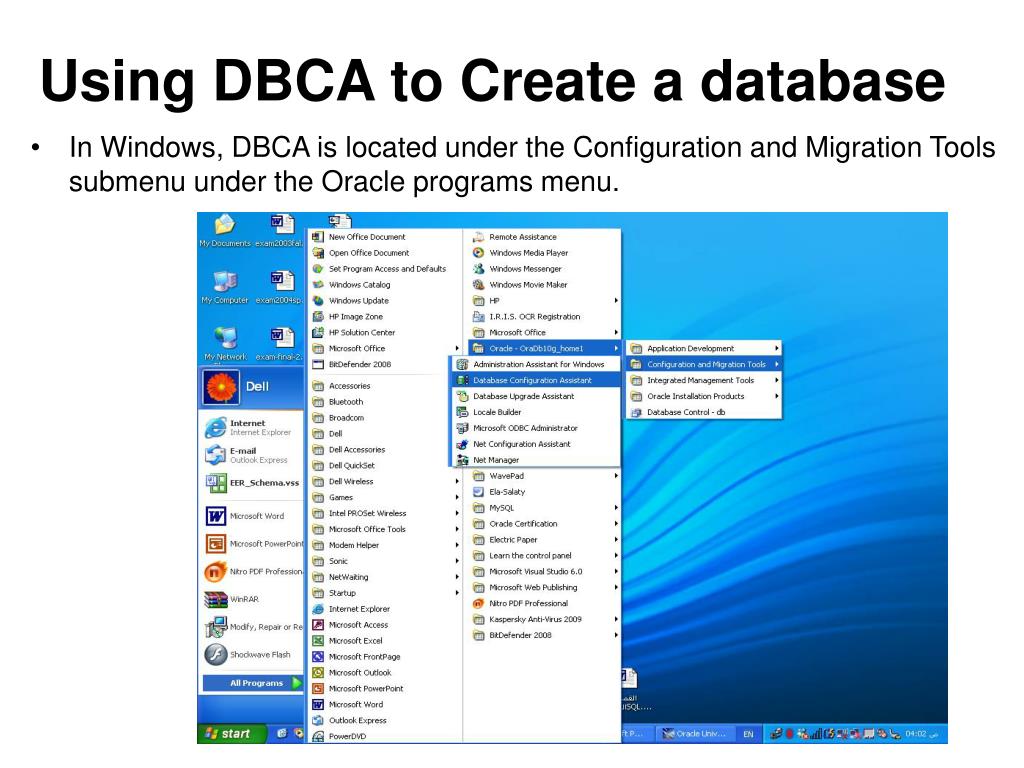Launch Microsoft FrontPage
The image size is (1024, 768).
click(385, 657)
